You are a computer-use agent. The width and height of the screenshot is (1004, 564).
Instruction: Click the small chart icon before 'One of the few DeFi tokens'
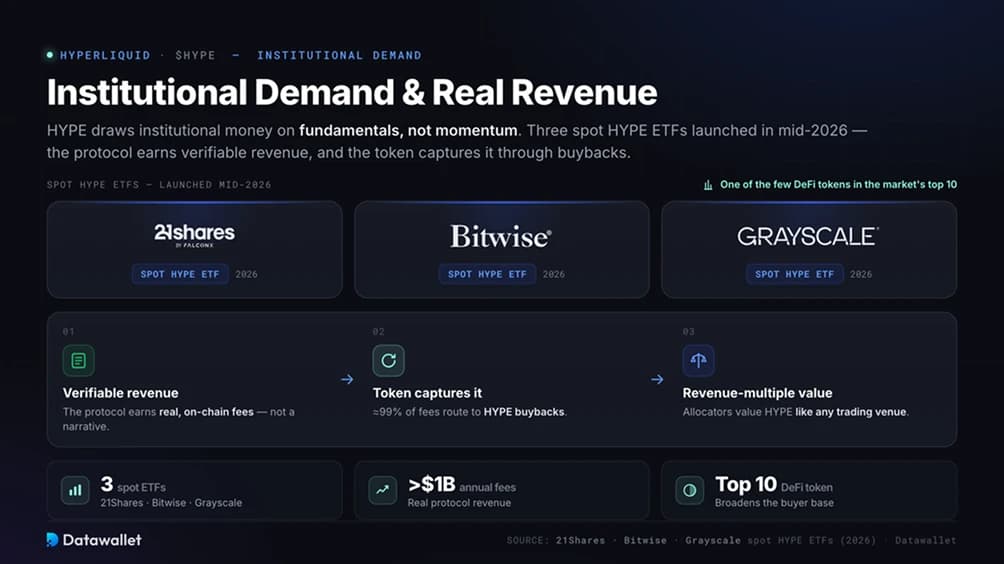pos(708,185)
